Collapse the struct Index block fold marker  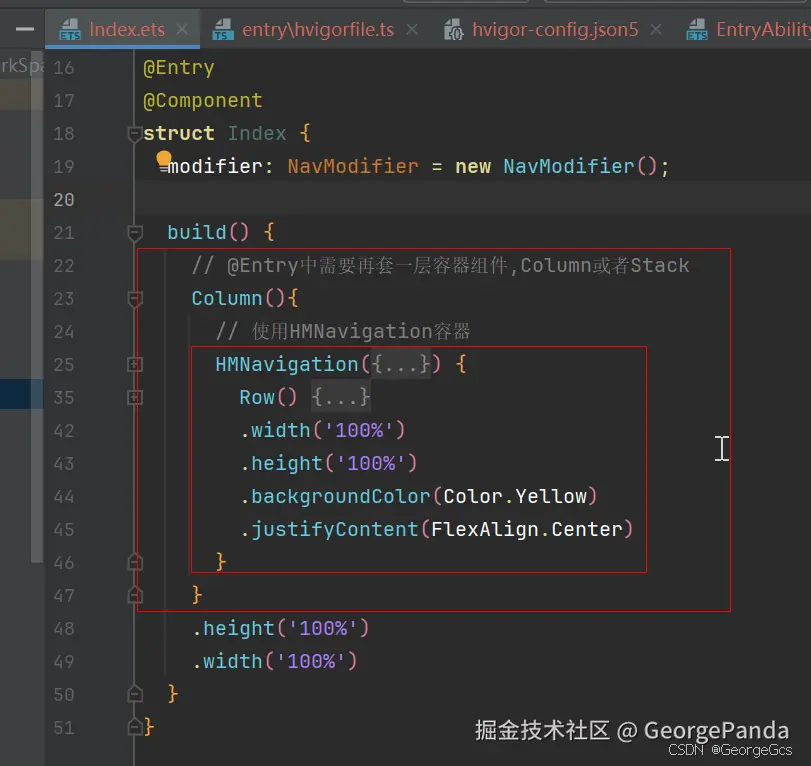[x=134, y=134]
